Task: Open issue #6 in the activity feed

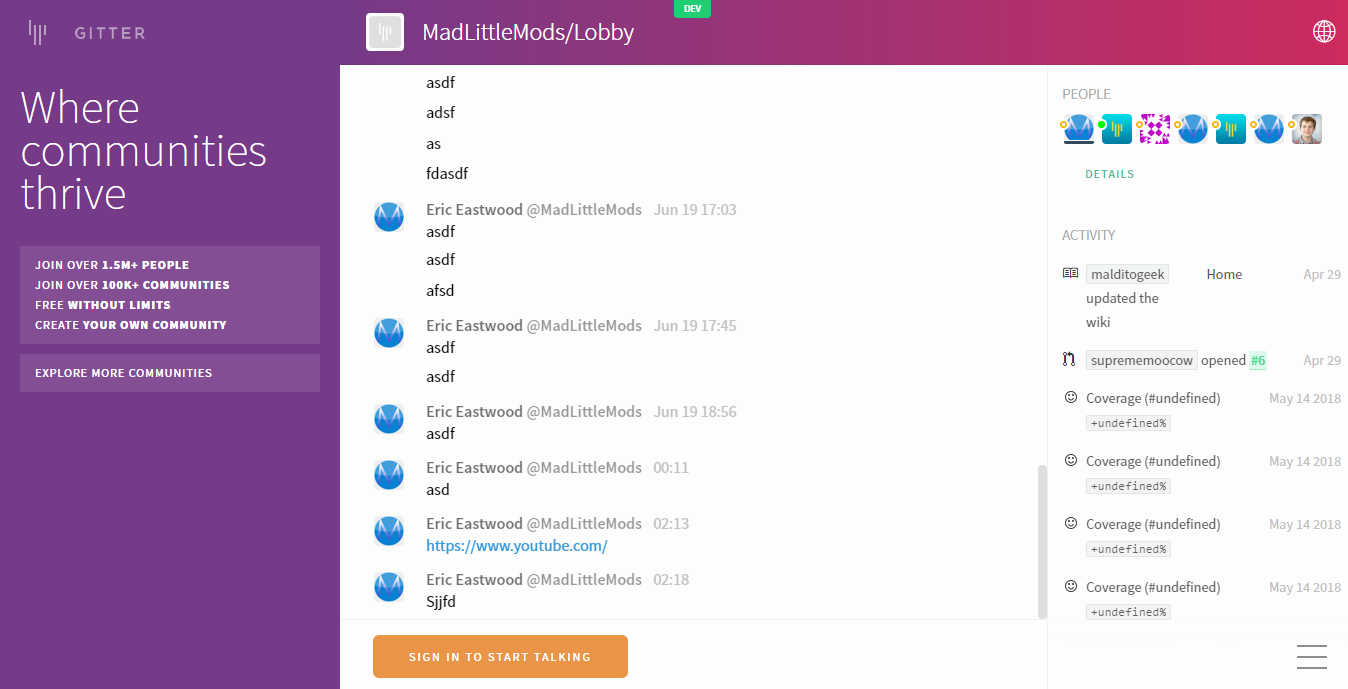Action: (1258, 360)
